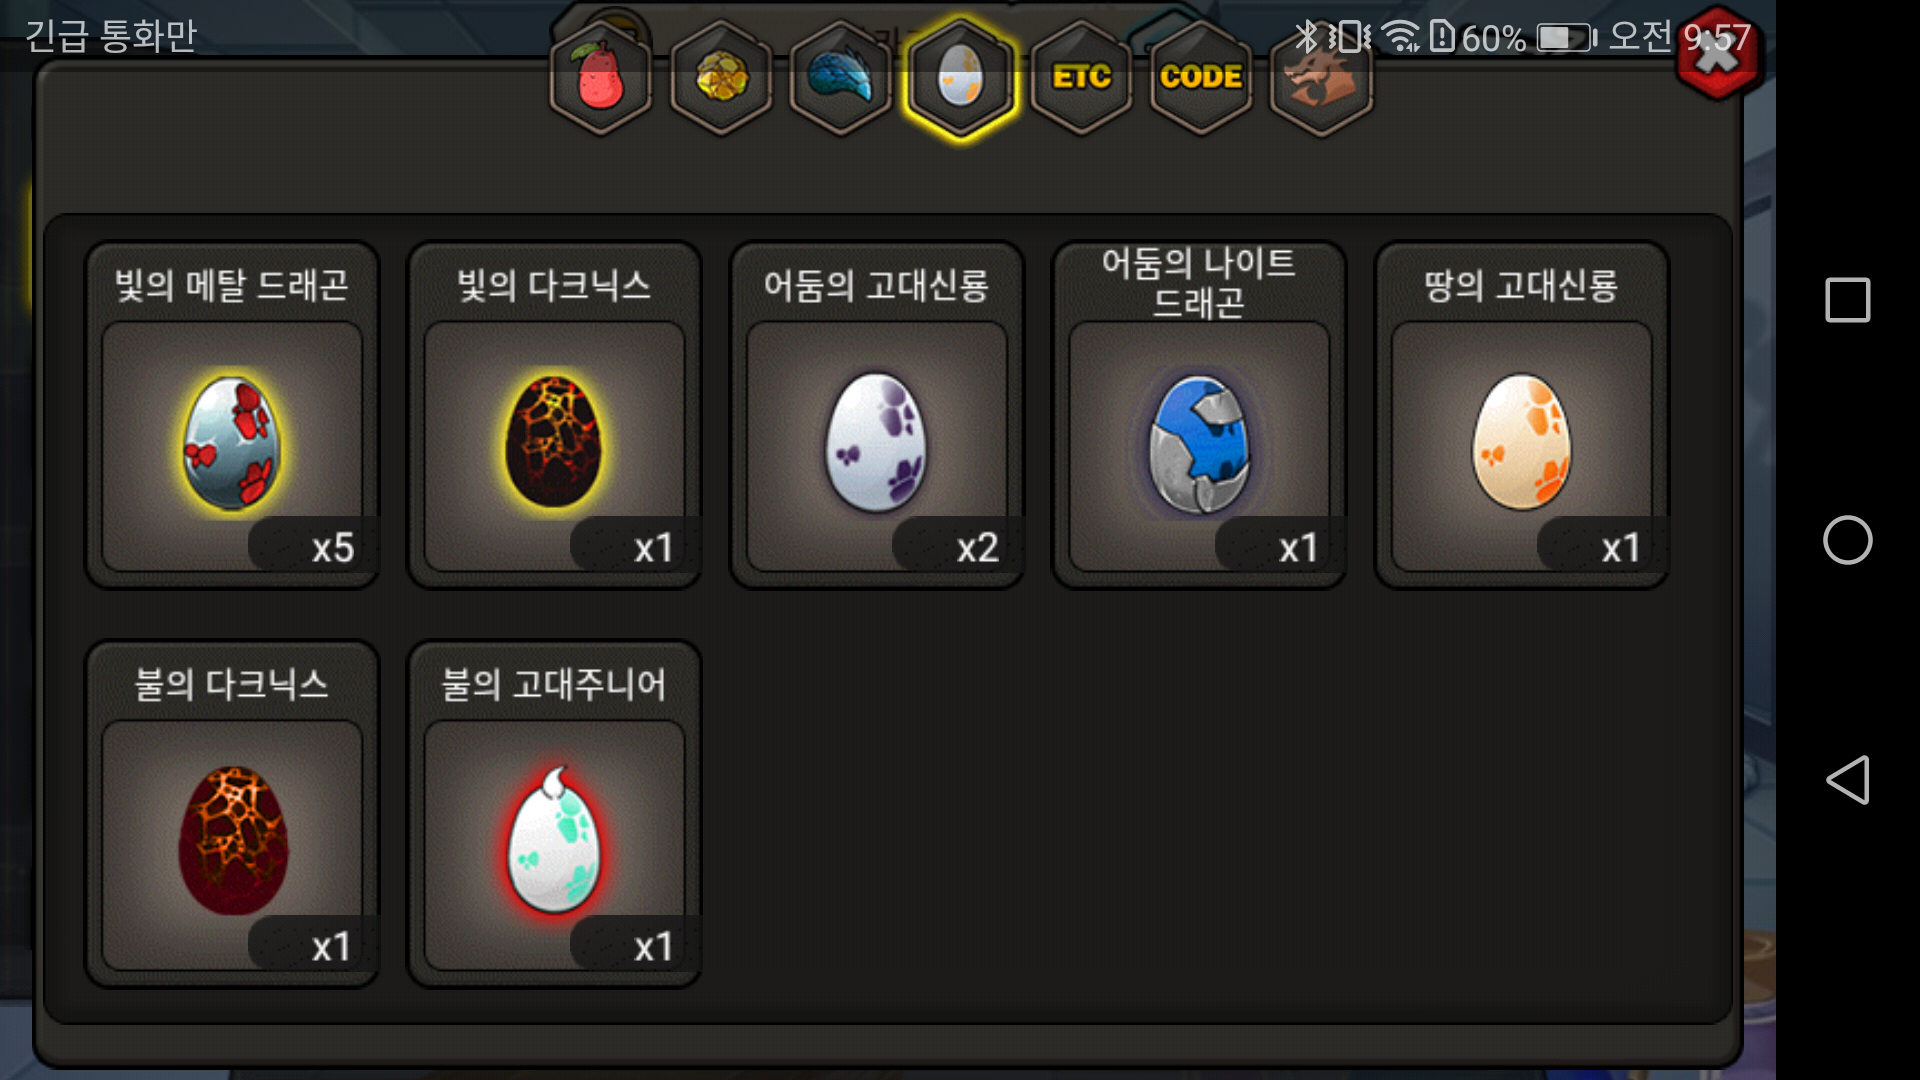
Task: Tap the Android recent apps square
Action: tap(1848, 300)
